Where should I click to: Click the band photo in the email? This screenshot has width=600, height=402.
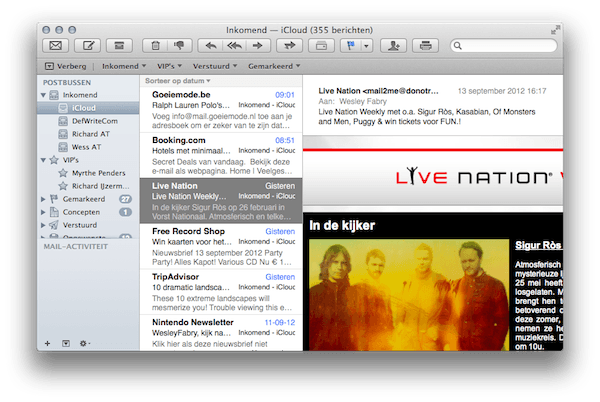click(x=409, y=295)
